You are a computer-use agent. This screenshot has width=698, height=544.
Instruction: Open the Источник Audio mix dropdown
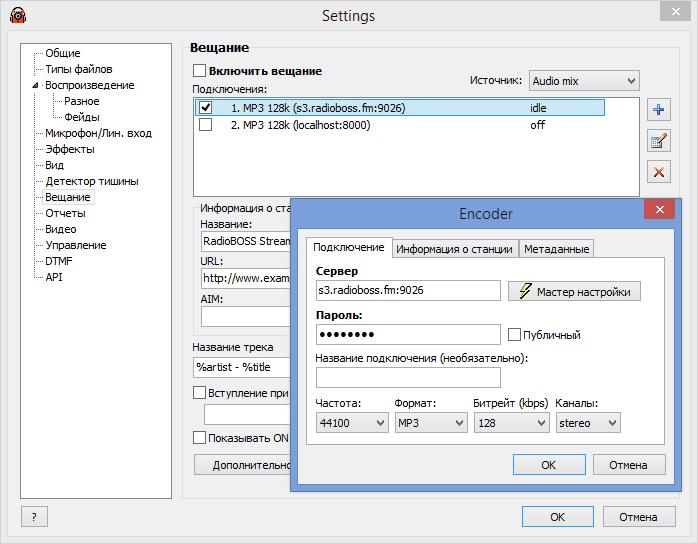click(584, 81)
